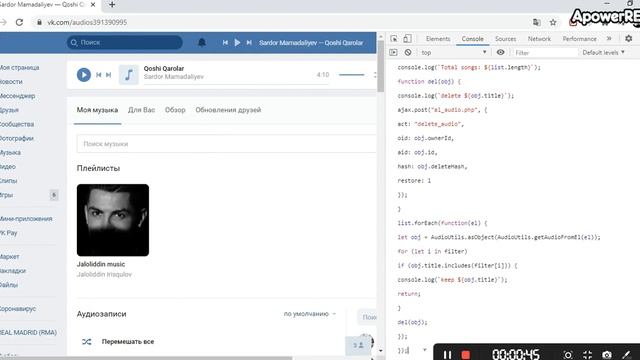Go to next song in audio player bar
Screen dimensions: 640x360
coord(109,75)
